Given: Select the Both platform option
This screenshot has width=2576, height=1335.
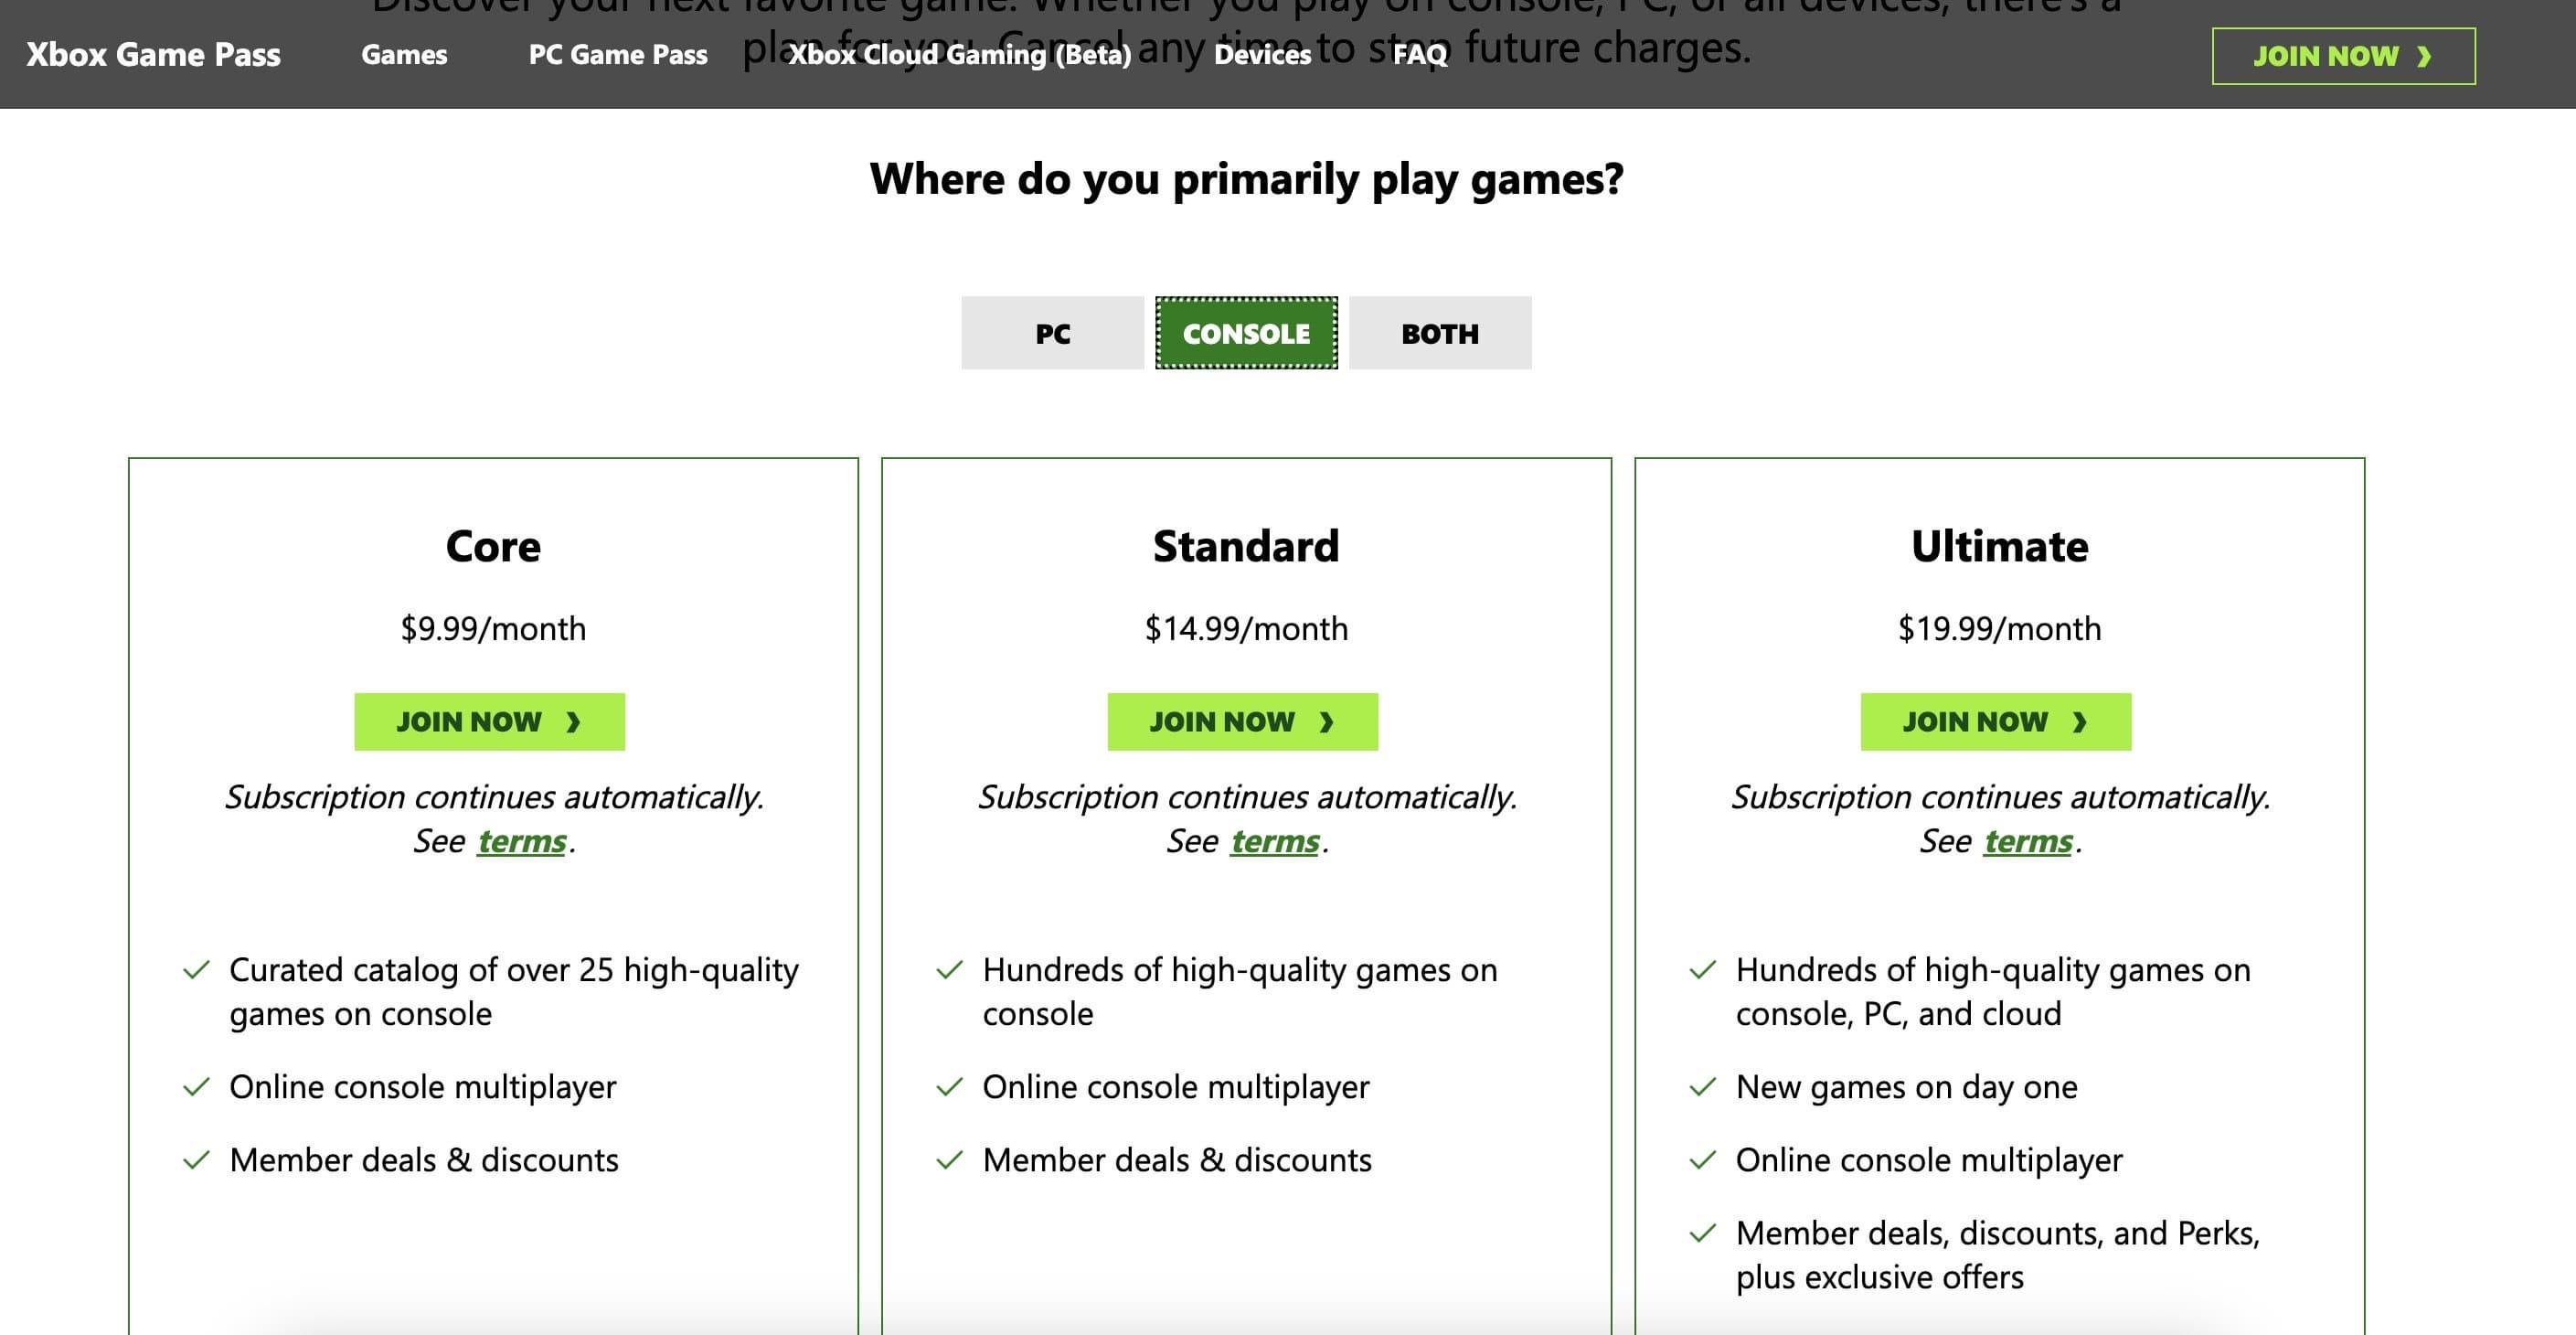Looking at the screenshot, I should tap(1439, 333).
